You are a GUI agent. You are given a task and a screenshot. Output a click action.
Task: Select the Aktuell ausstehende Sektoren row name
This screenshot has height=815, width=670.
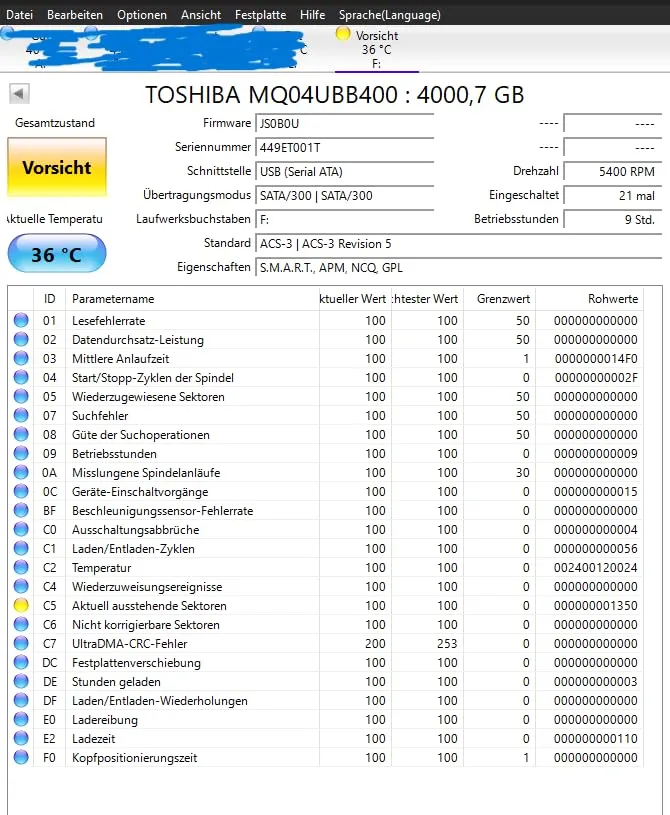[x=149, y=606]
